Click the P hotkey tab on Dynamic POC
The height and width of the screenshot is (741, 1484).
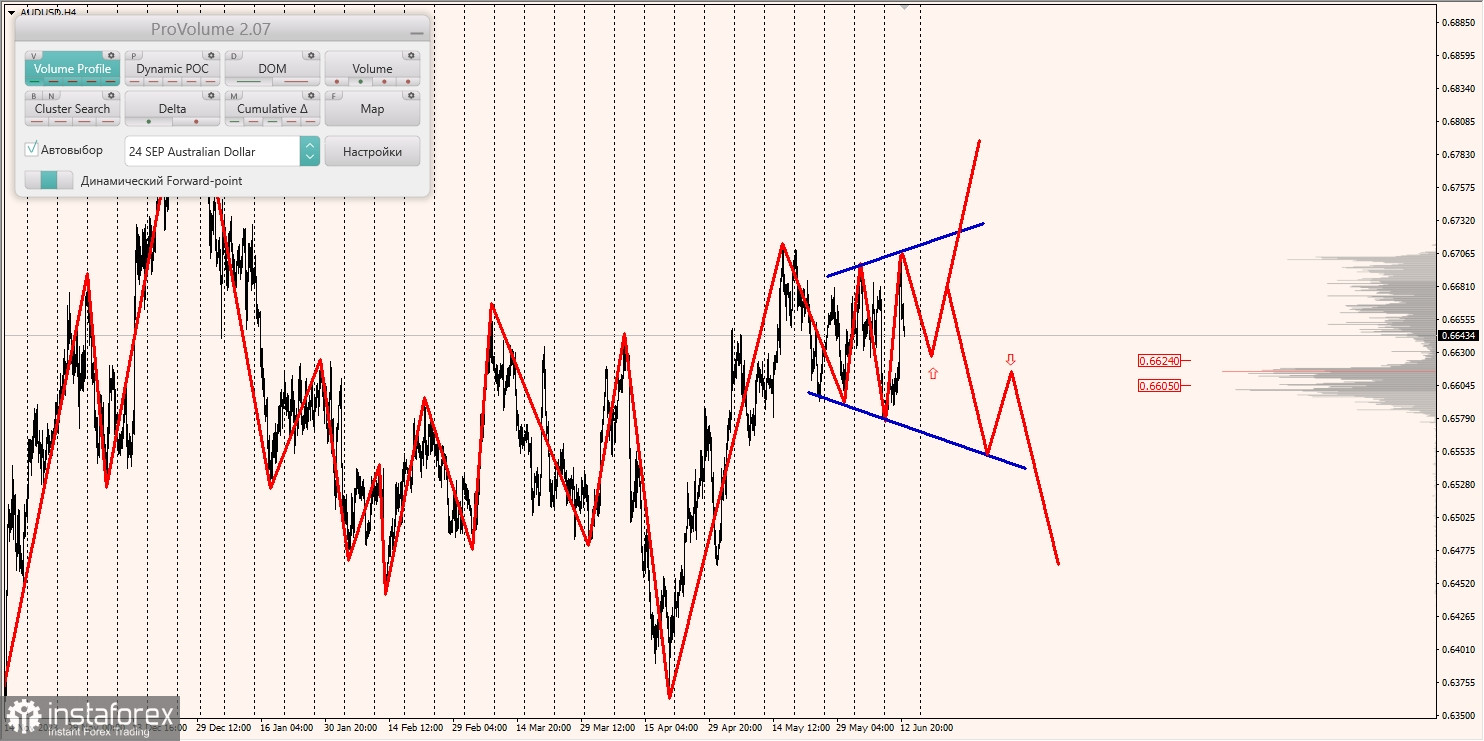click(x=134, y=56)
